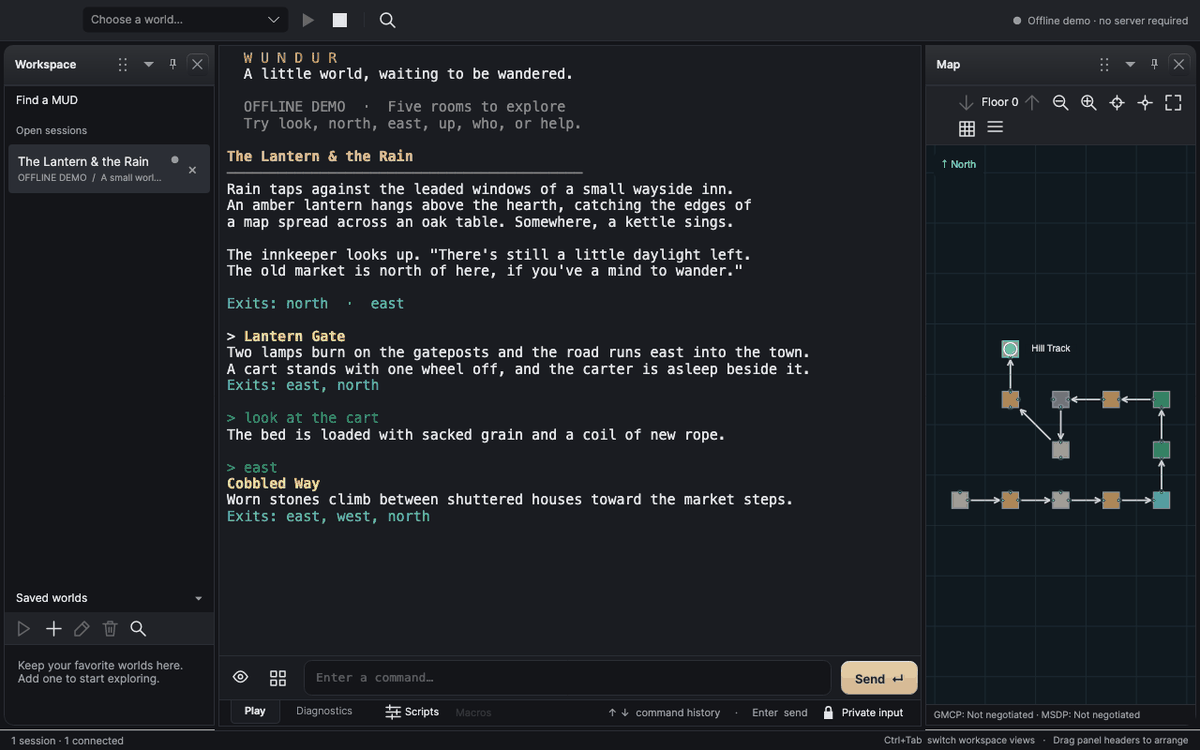Click the plain crosshair locate icon in Map
Screen dimensions: 1200x750
[x=1145, y=102]
